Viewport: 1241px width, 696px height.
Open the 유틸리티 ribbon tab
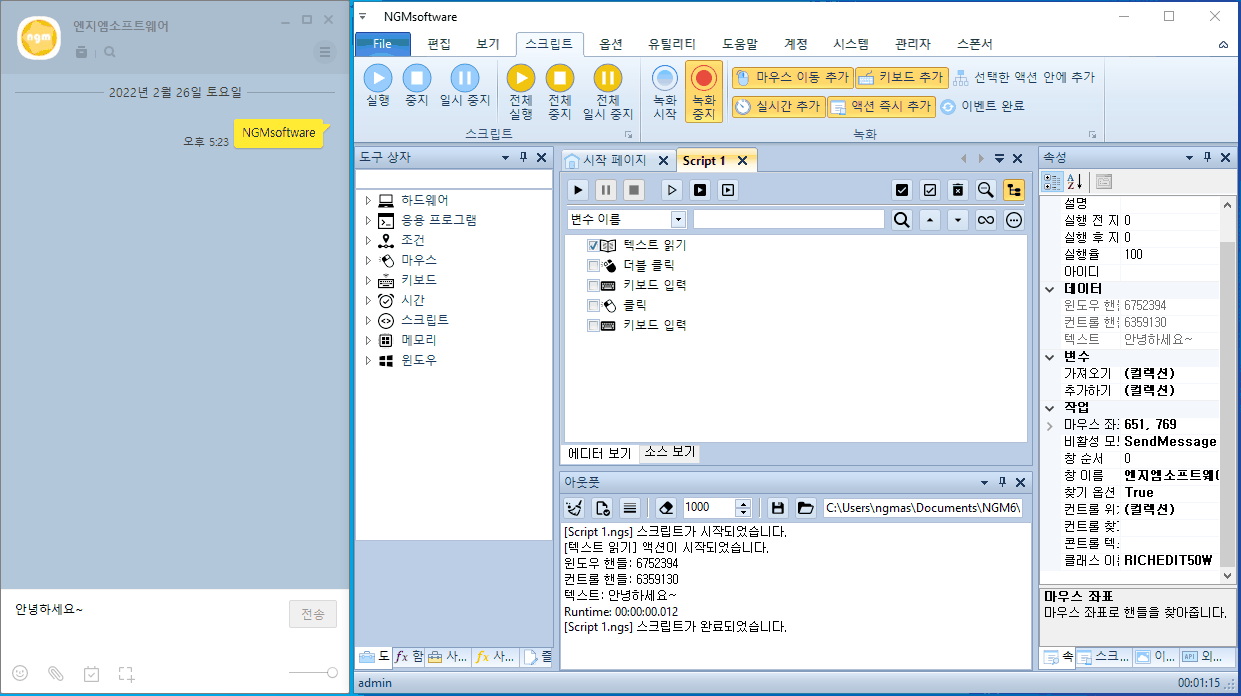pos(672,44)
